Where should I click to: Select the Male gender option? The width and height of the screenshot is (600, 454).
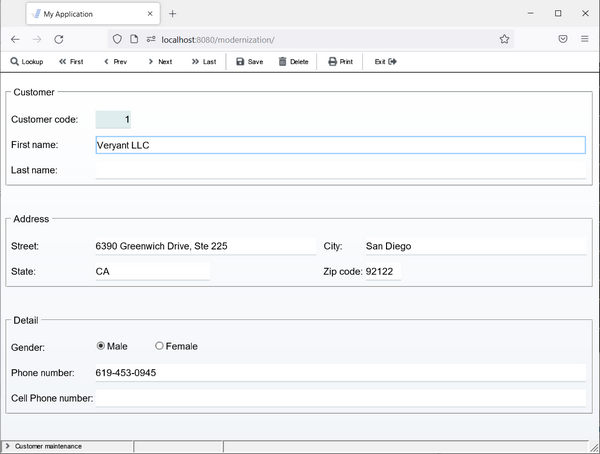pos(101,346)
